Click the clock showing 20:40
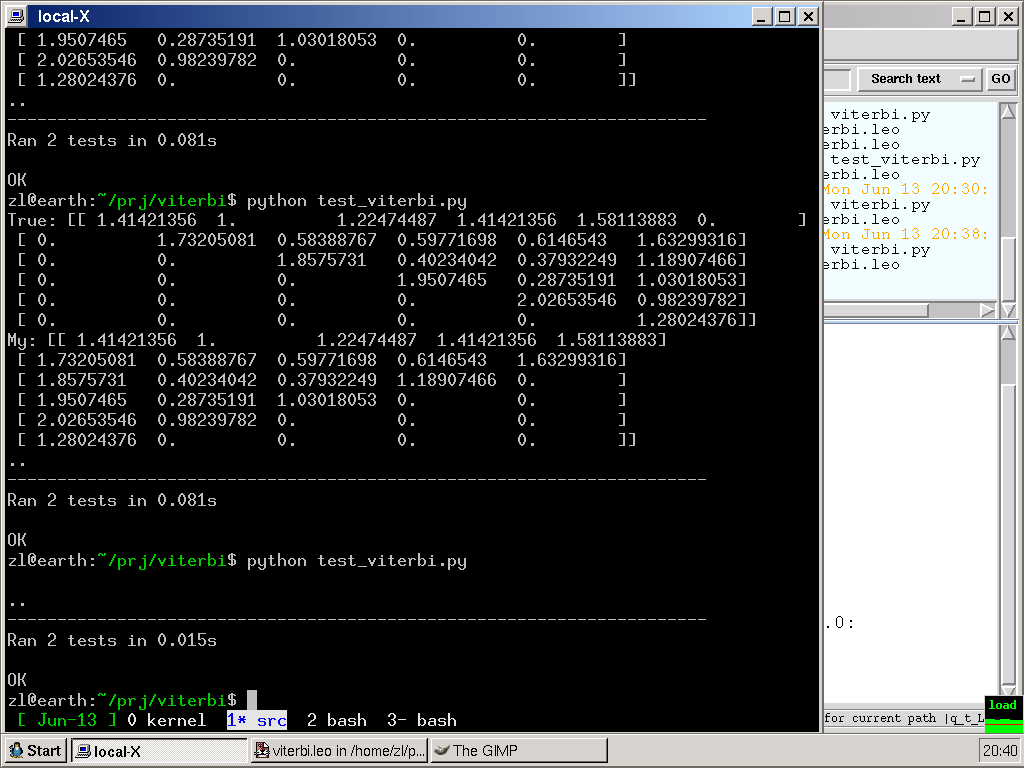Viewport: 1024px width, 768px height. (x=1000, y=750)
